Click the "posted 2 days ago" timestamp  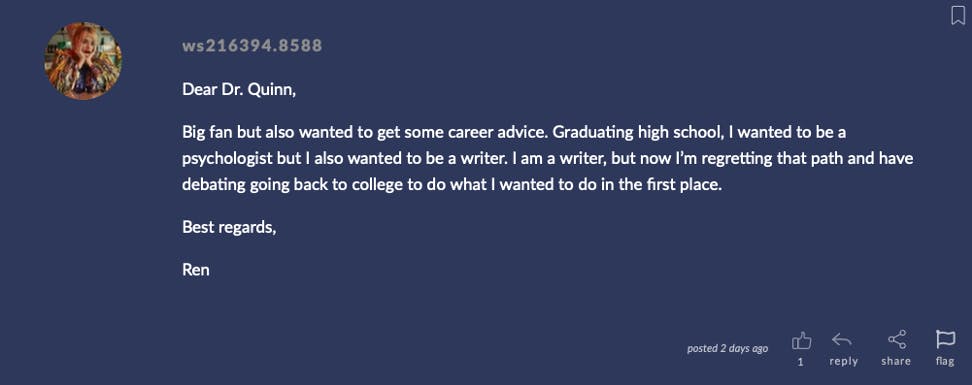click(x=728, y=348)
